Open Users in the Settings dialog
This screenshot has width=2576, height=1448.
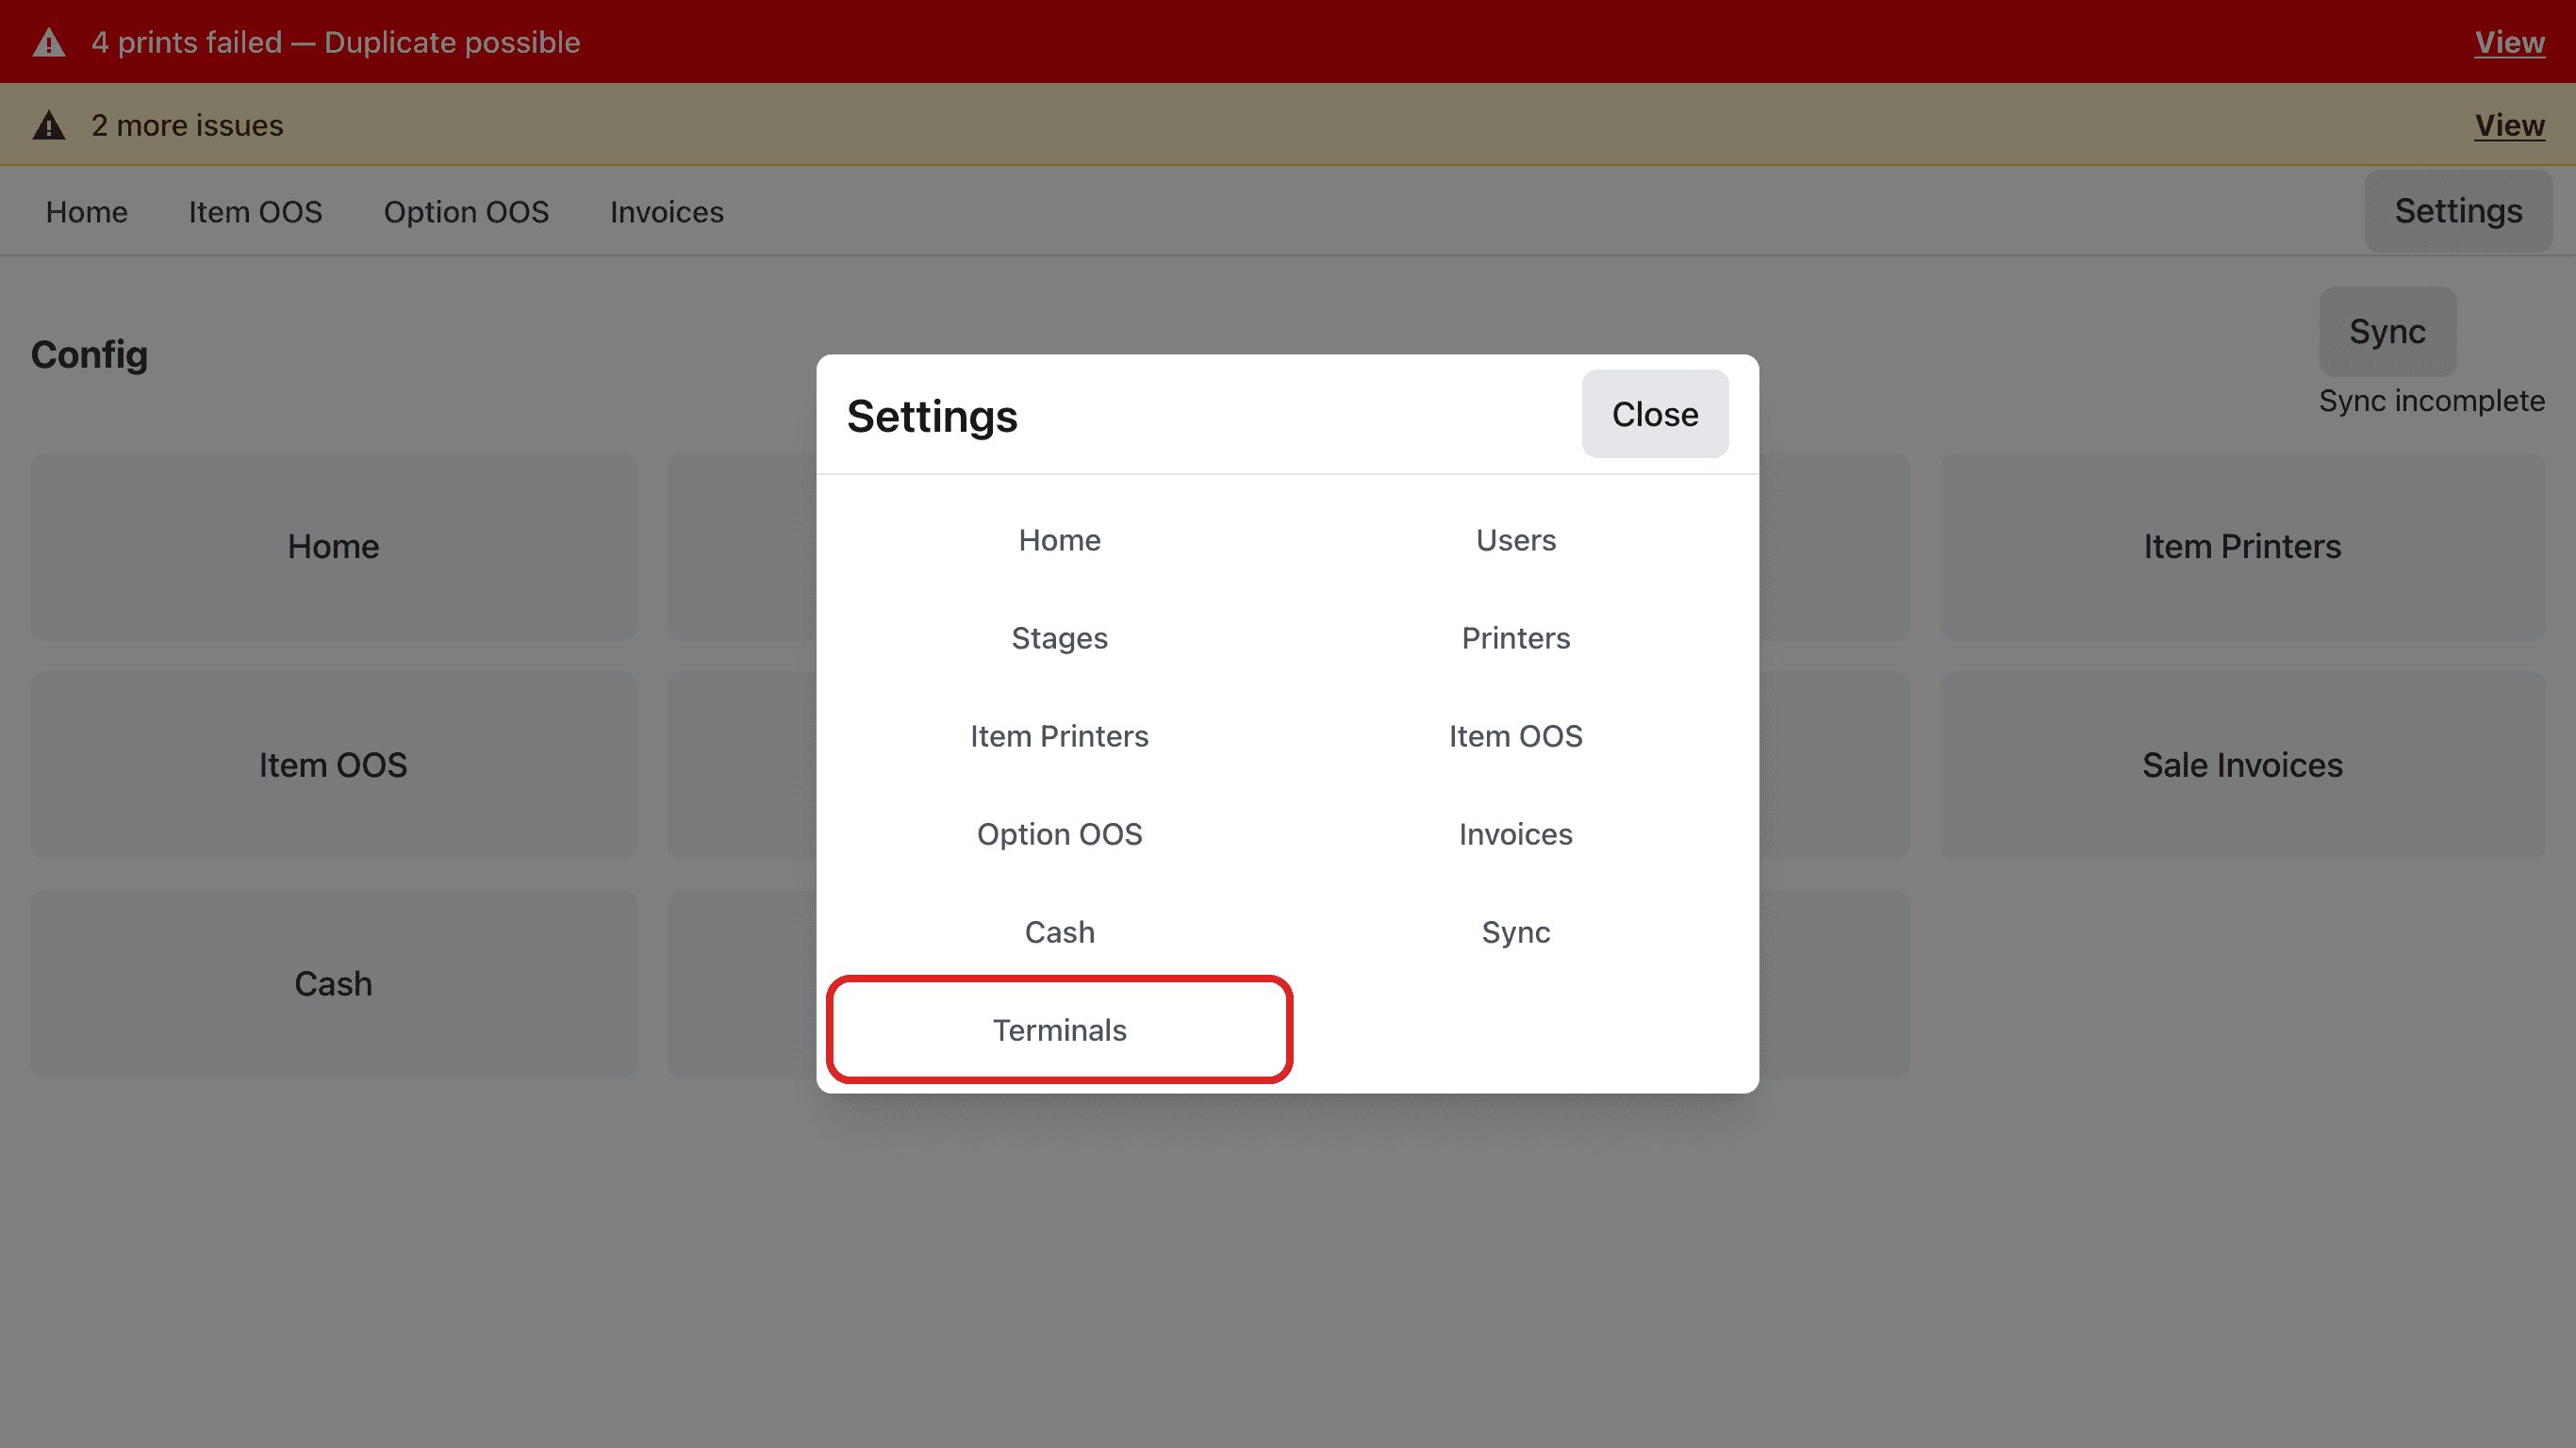click(1516, 540)
